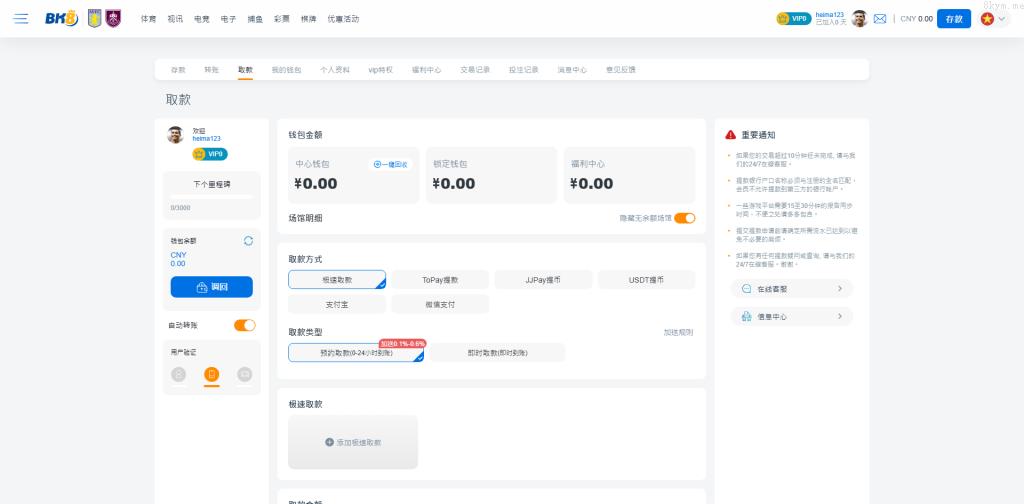This screenshot has height=504, width=1024.
Task: Select the orange phone verification icon
Action: click(211, 374)
